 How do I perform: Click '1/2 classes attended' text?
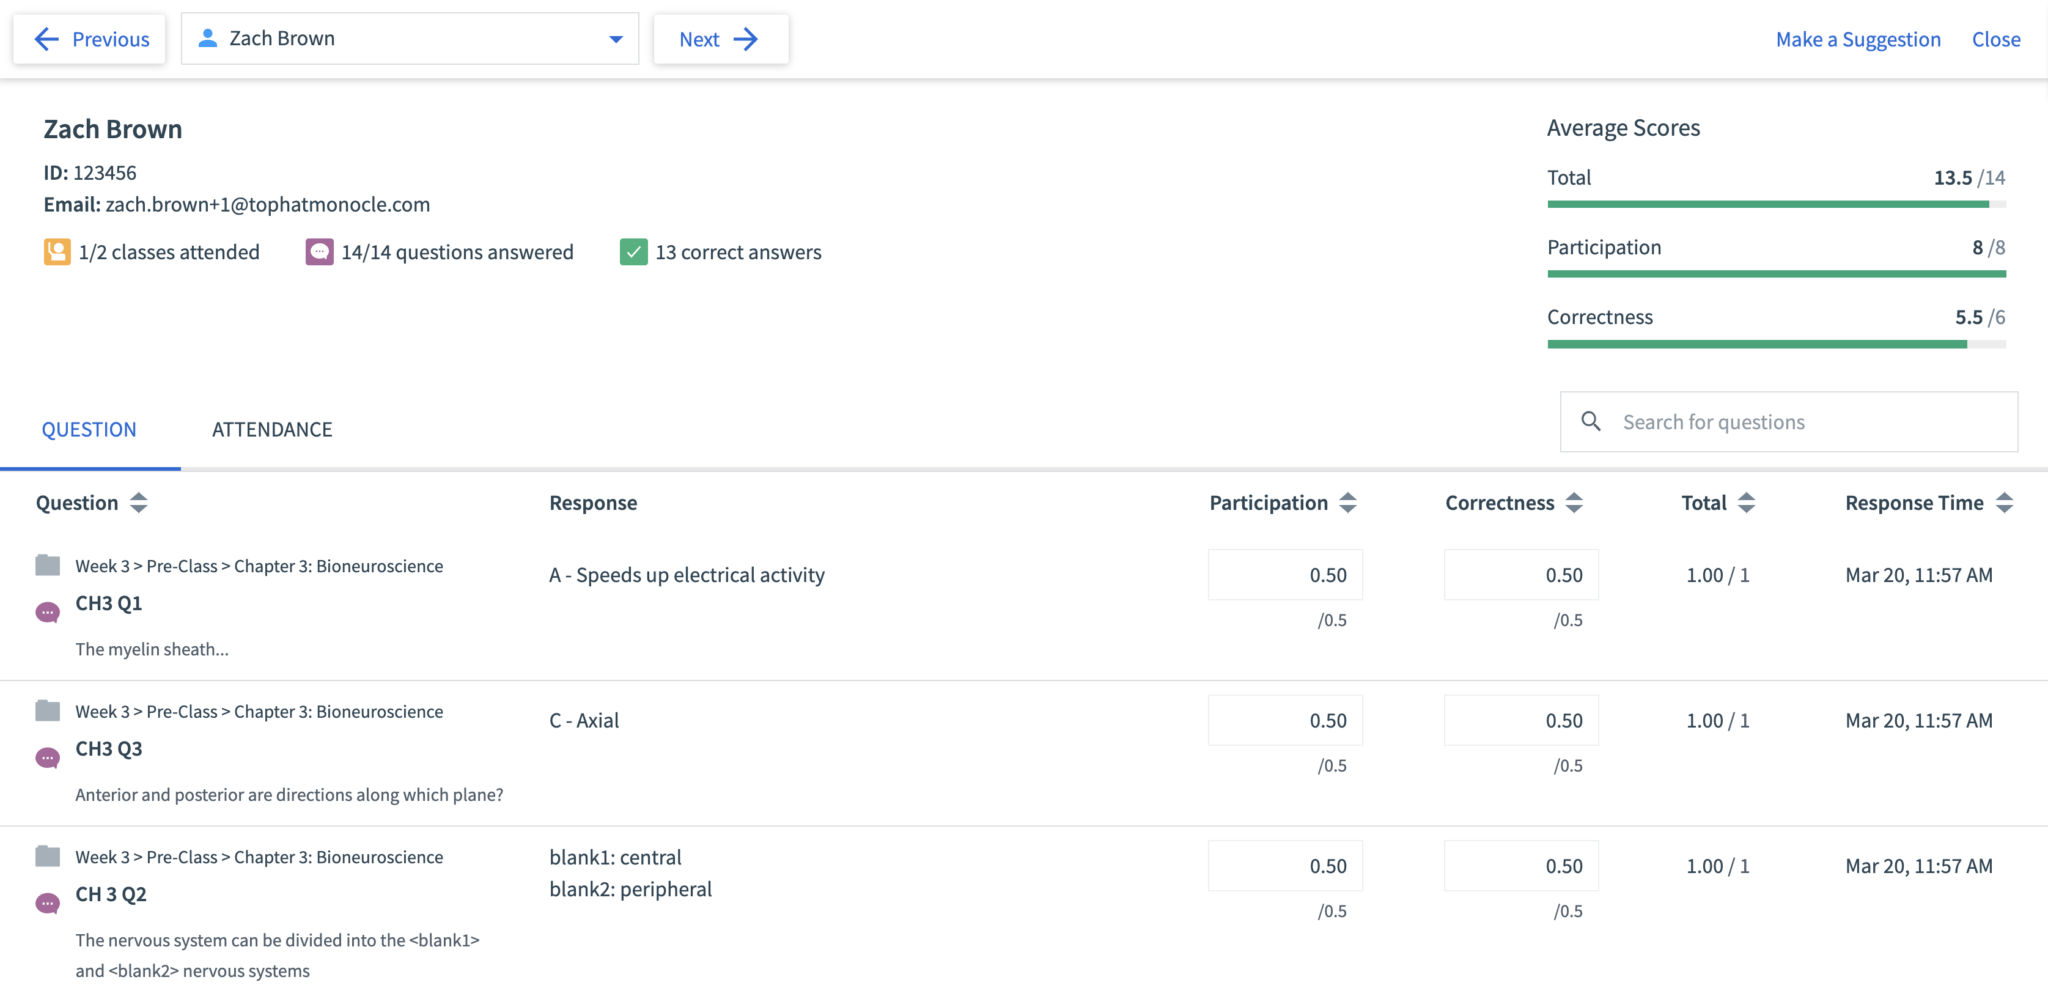pyautogui.click(x=169, y=252)
